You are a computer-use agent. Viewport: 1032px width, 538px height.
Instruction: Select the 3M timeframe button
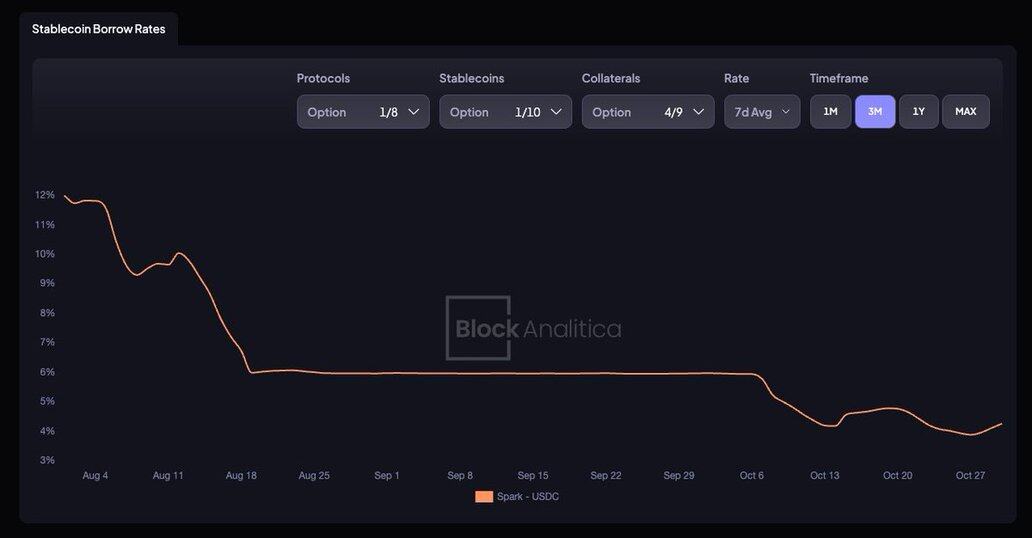coord(875,112)
